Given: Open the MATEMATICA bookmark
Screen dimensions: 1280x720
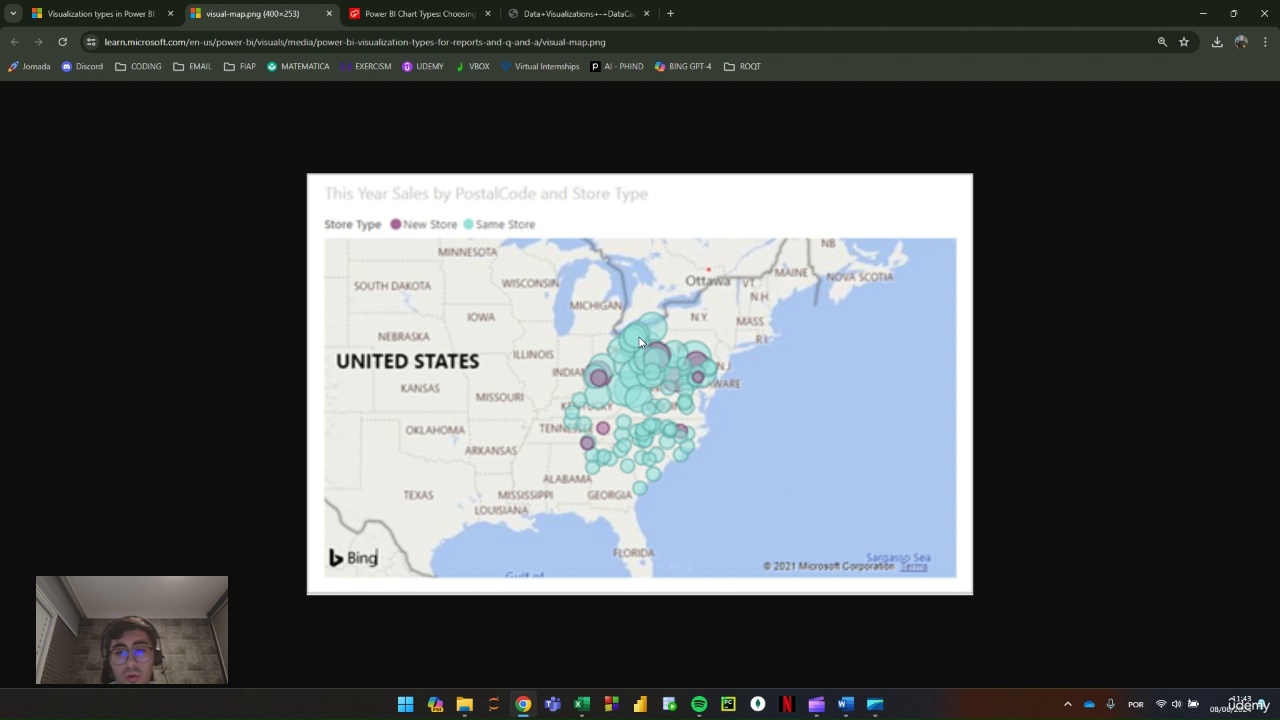Looking at the screenshot, I should [x=298, y=67].
